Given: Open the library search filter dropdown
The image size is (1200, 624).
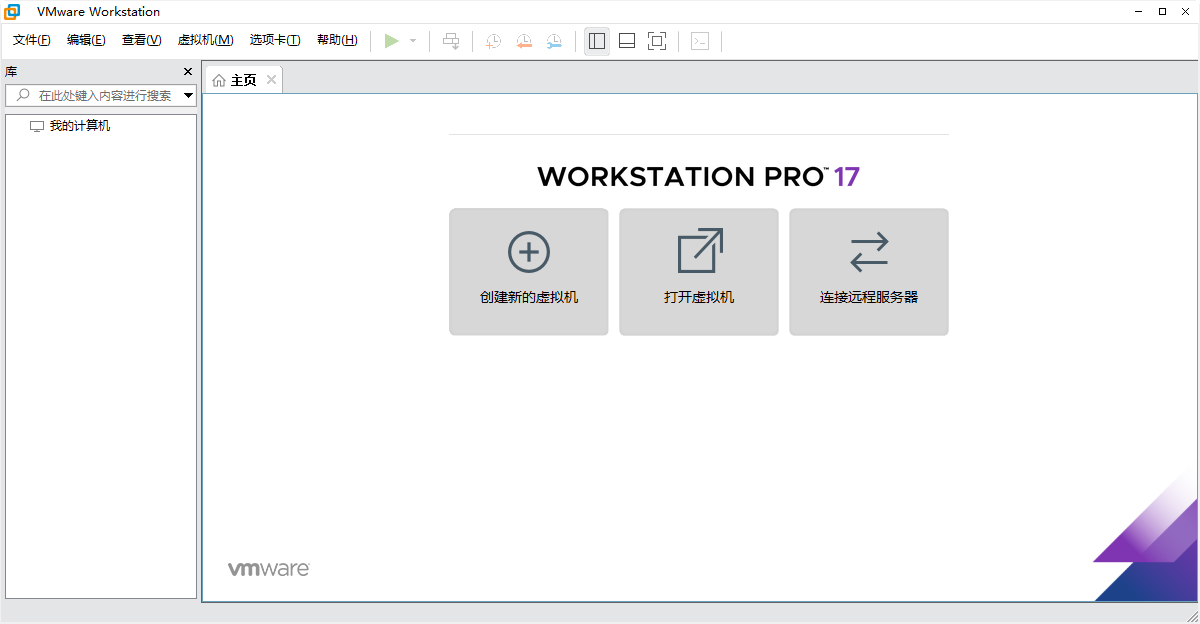Looking at the screenshot, I should (x=188, y=96).
